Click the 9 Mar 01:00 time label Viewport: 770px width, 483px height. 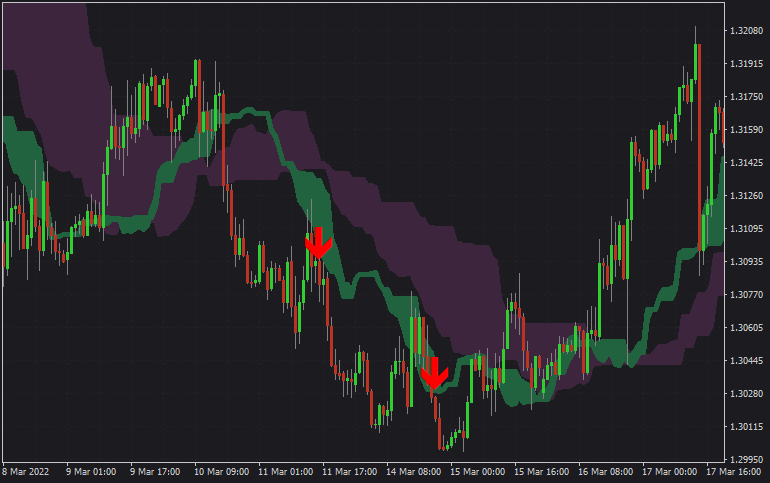point(91,472)
